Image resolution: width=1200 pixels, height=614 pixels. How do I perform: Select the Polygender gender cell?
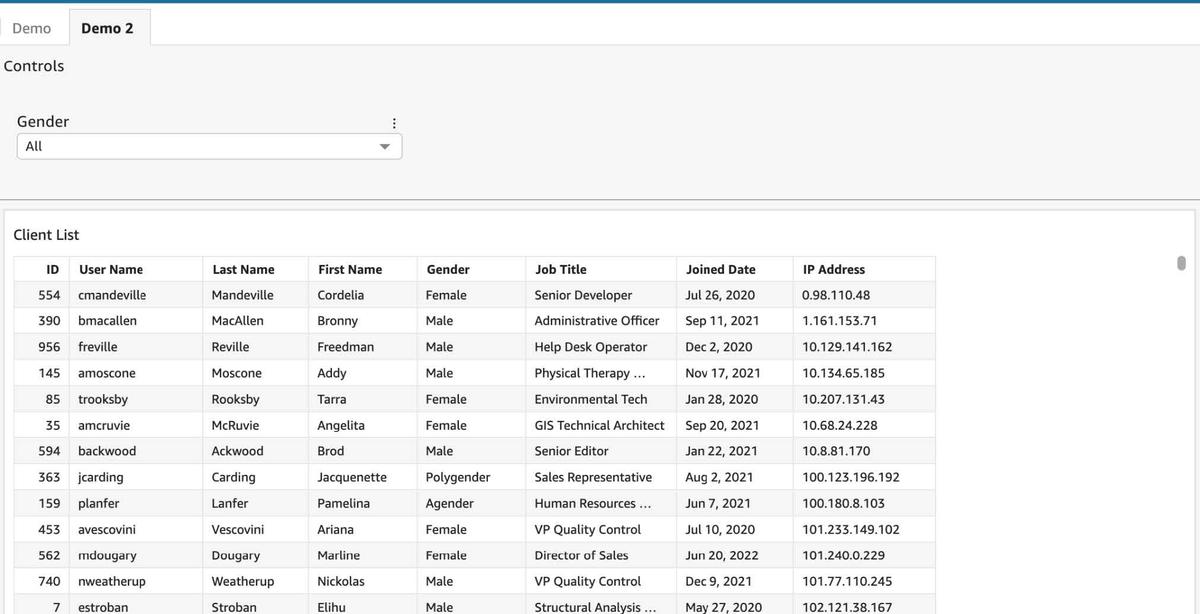point(458,477)
